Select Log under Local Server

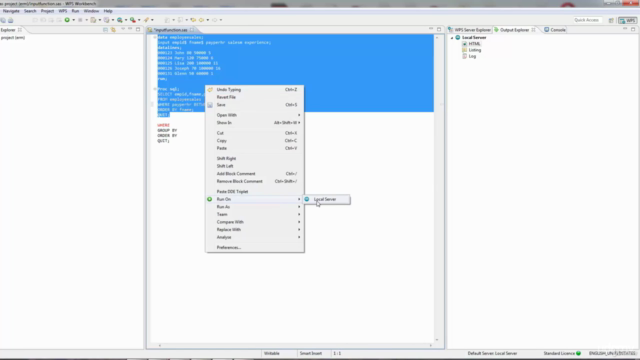472,56
